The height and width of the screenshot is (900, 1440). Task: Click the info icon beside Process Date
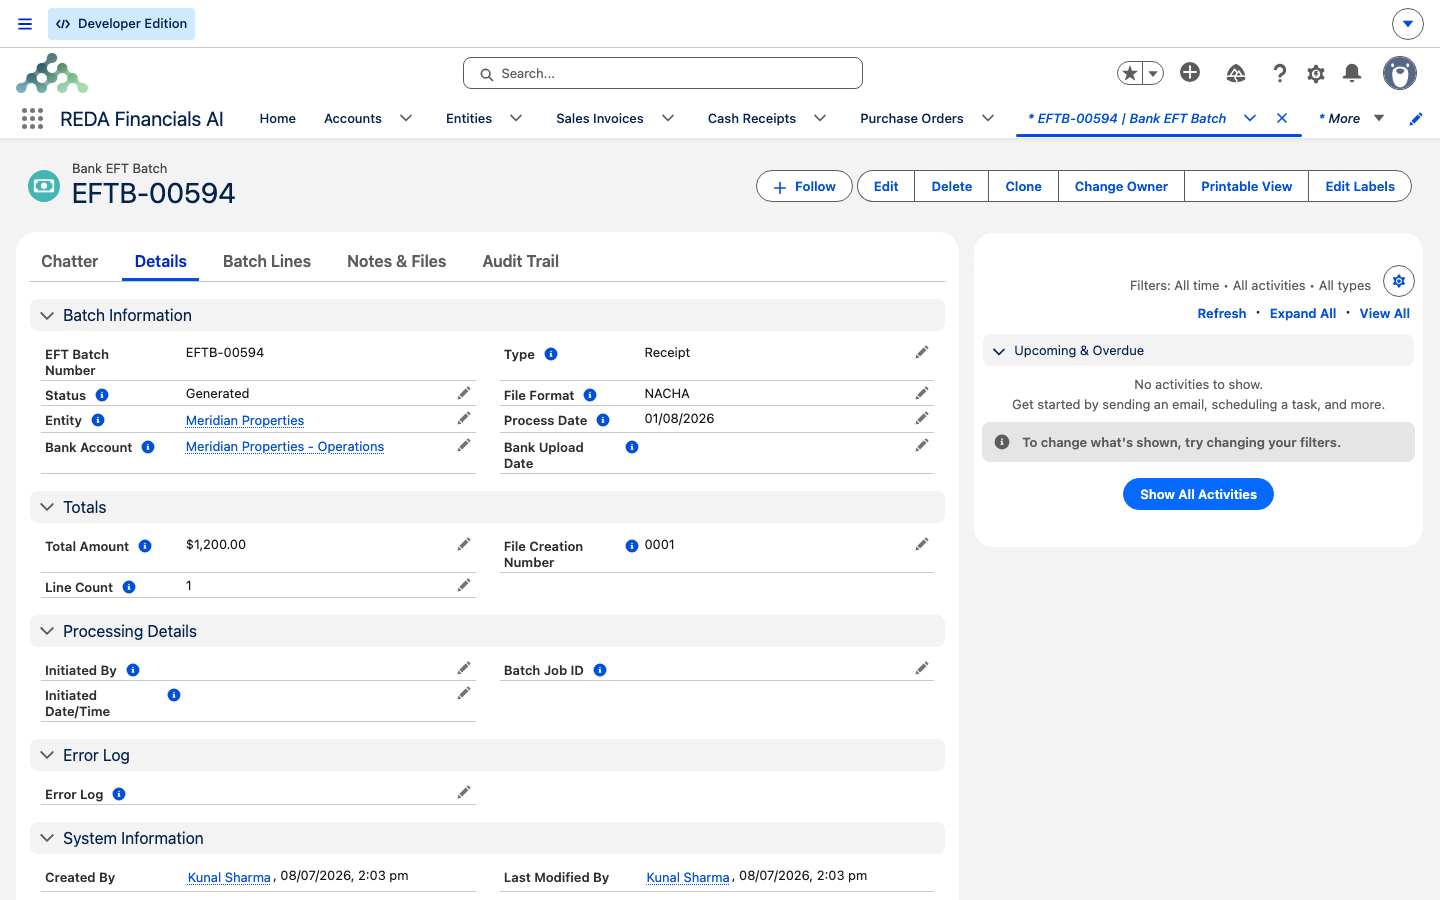[x=603, y=420]
